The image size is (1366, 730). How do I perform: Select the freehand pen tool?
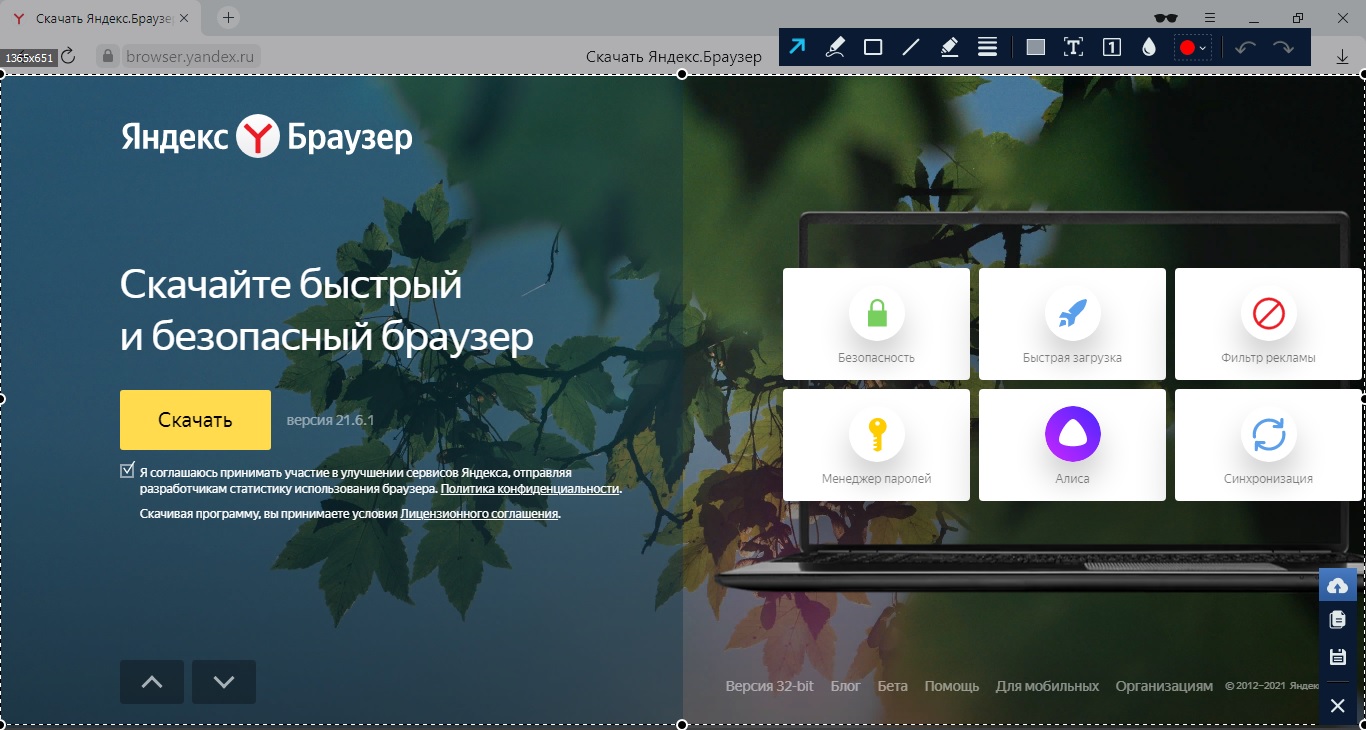click(835, 47)
